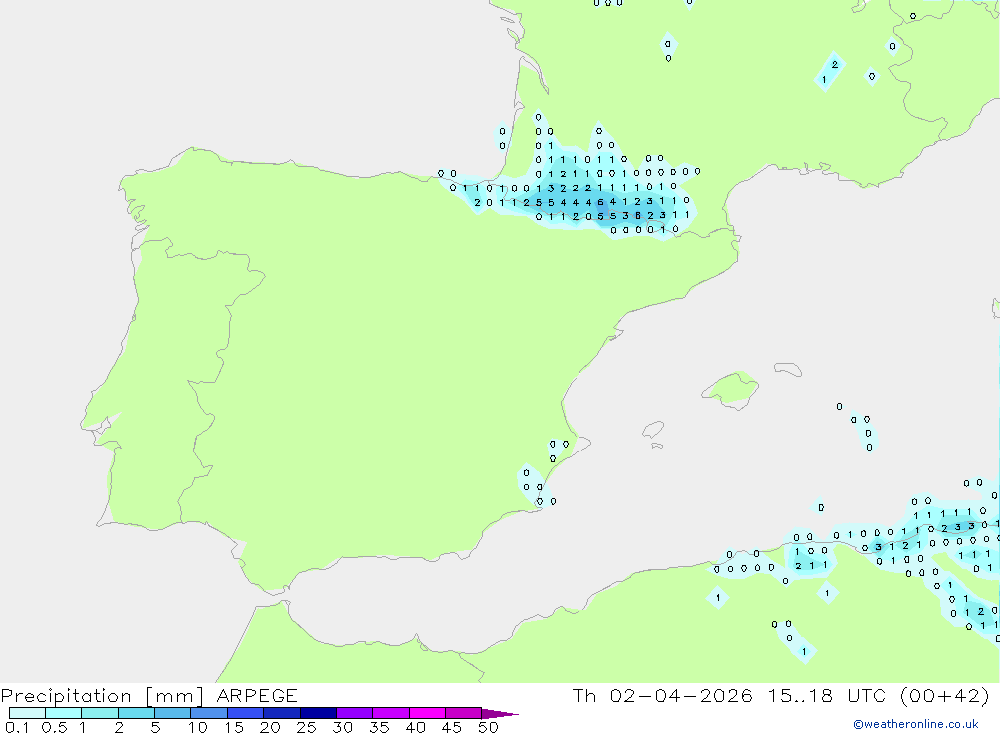Screen dimensions: 1000x733
Task: Click the '35' legend scale label
Action: (x=379, y=727)
